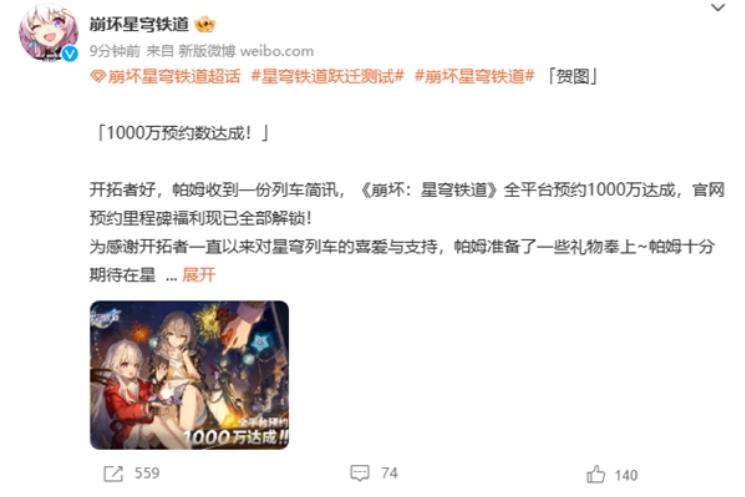
Task: Open comments via the speech bubble icon
Action: [360, 473]
